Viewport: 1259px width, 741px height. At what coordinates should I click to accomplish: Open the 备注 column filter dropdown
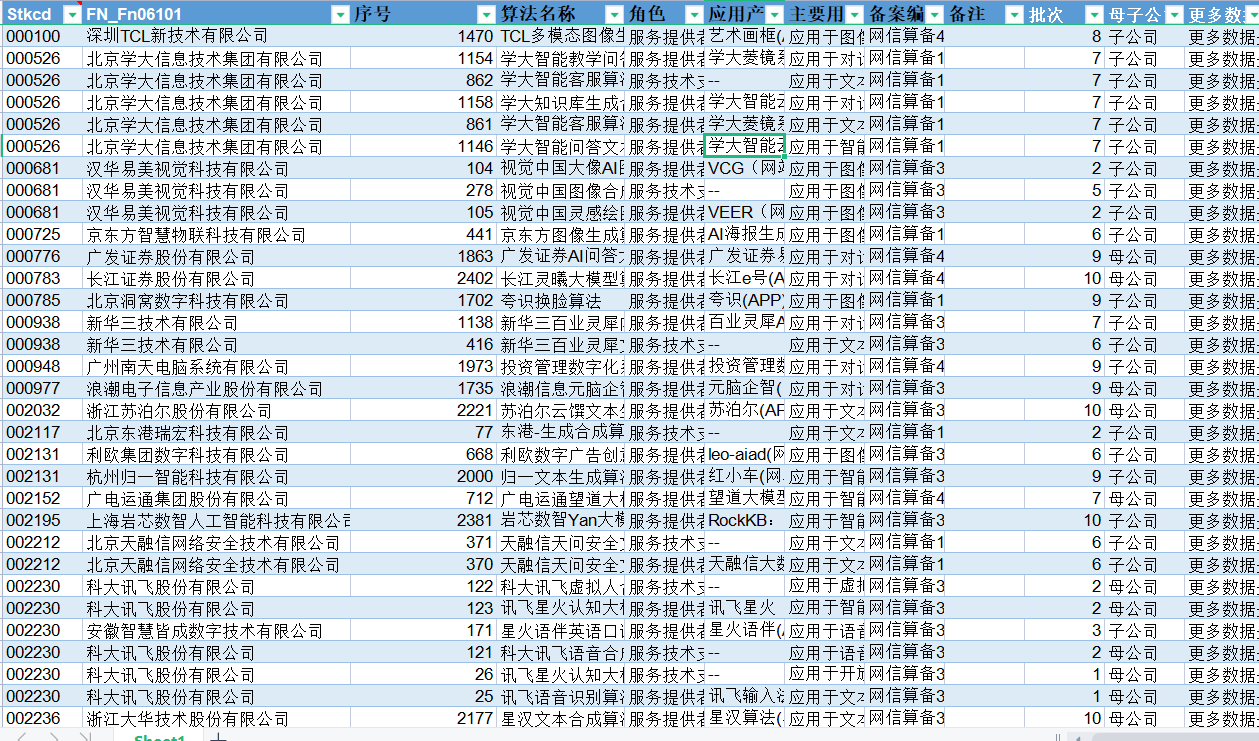(x=1014, y=14)
